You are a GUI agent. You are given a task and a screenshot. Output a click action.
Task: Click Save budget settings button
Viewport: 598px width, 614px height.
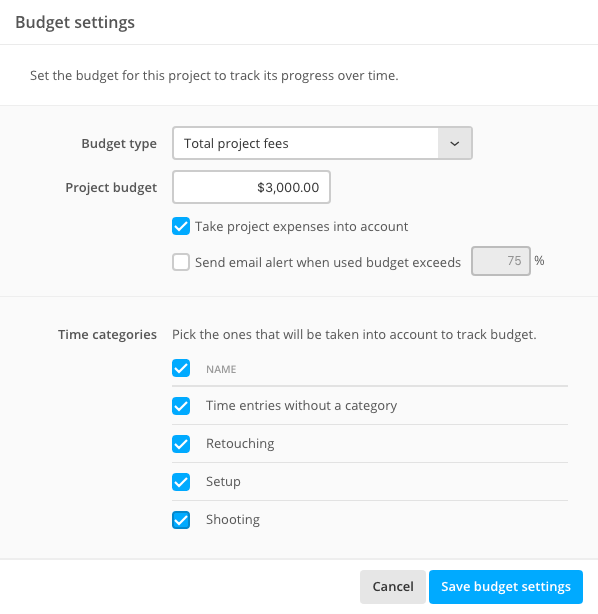click(506, 587)
